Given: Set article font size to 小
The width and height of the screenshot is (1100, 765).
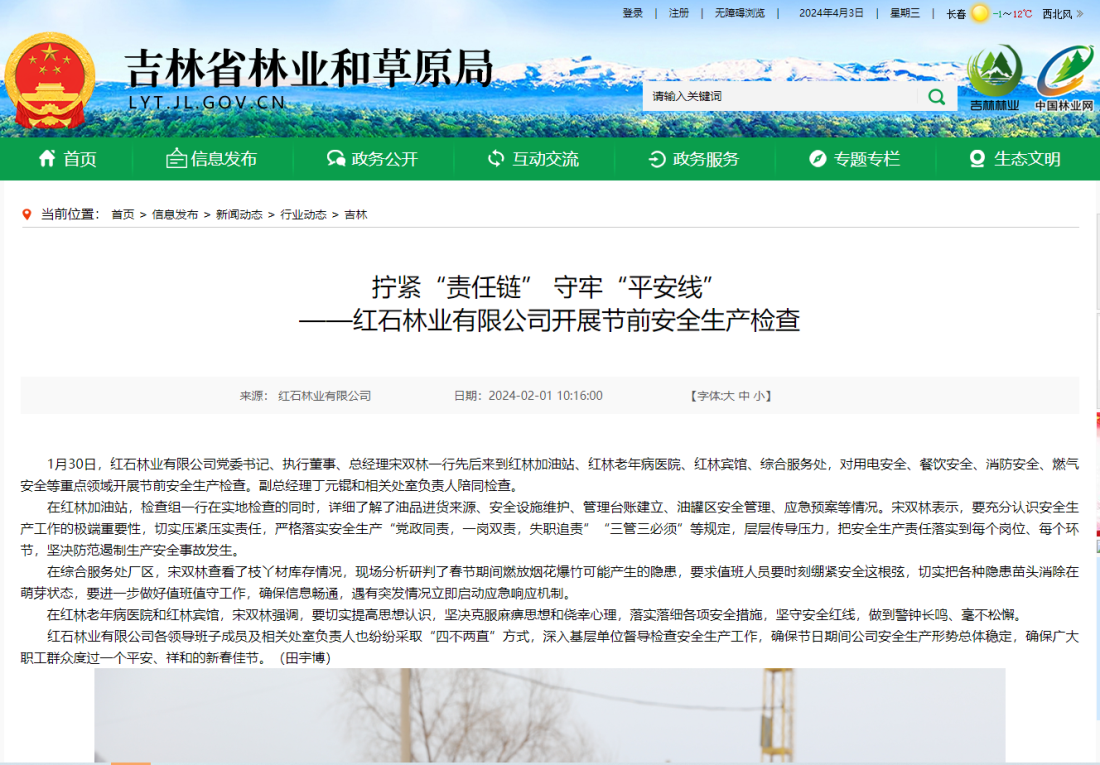Looking at the screenshot, I should [x=759, y=396].
